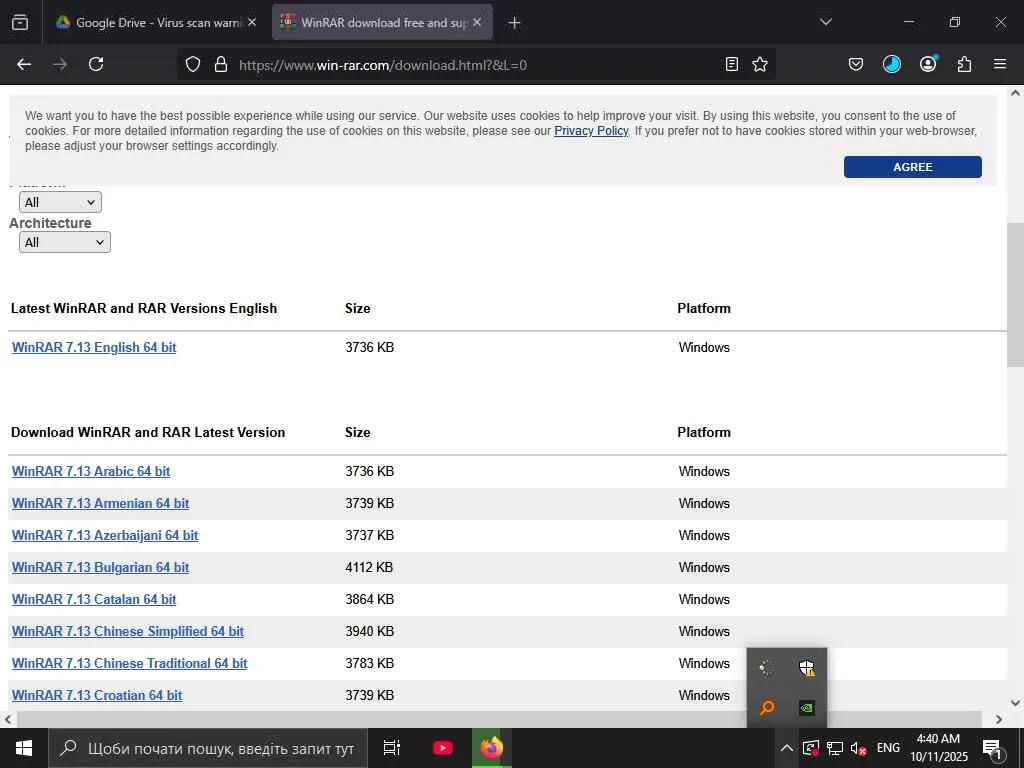Screen dimensions: 1024x768
Task: Click the scroll down arrow
Action: click(1016, 703)
